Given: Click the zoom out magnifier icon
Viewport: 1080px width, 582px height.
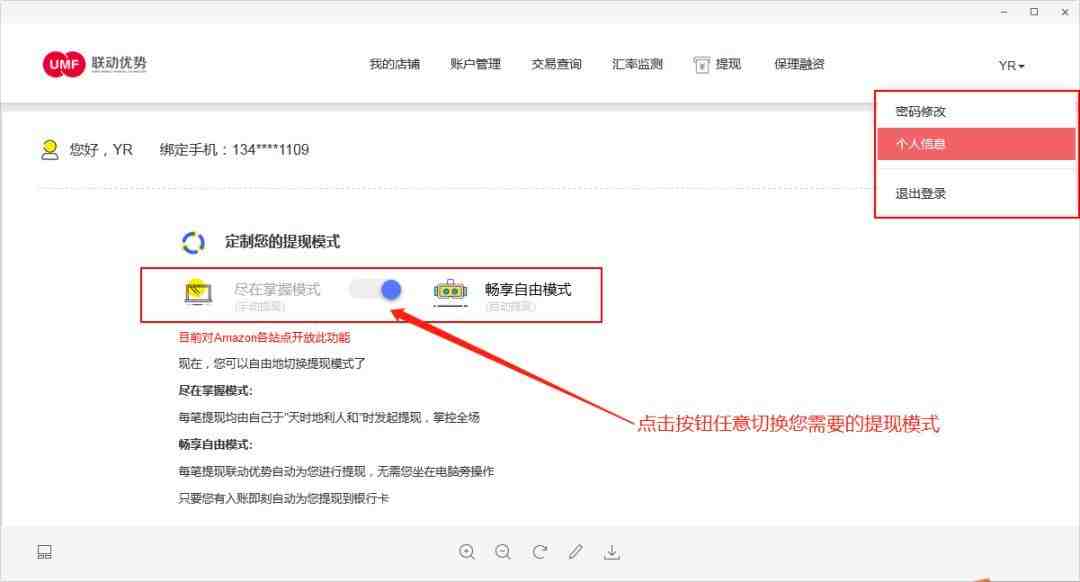Looking at the screenshot, I should click(503, 552).
